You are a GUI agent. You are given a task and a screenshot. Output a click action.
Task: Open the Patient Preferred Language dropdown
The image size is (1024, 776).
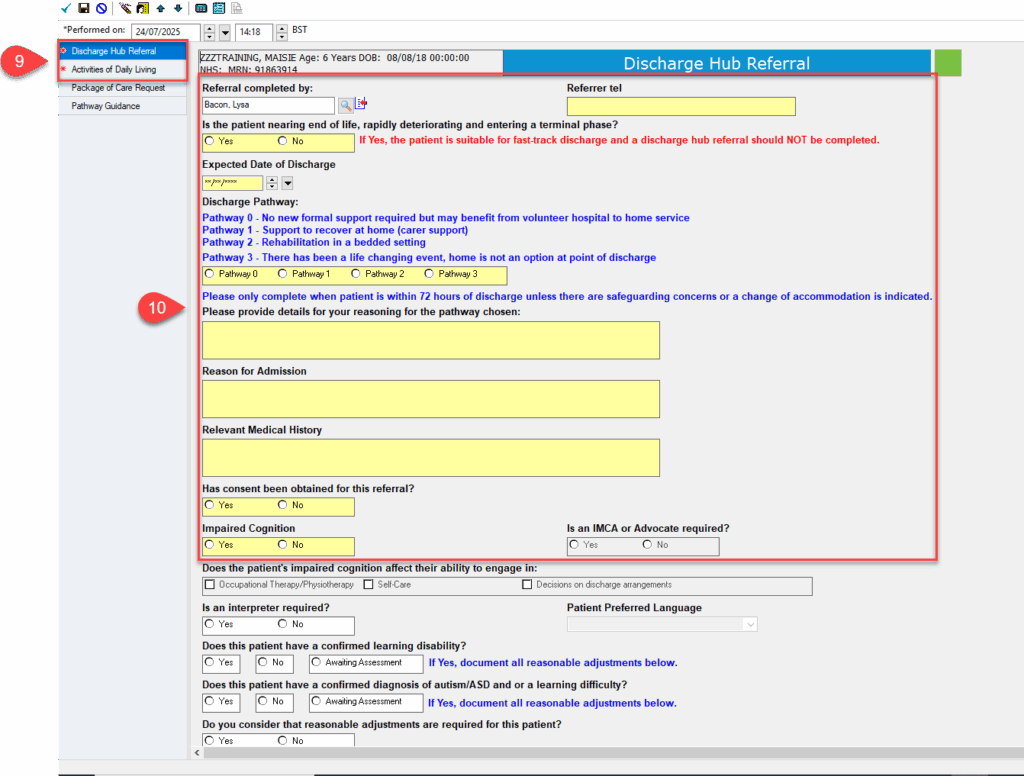(x=750, y=624)
